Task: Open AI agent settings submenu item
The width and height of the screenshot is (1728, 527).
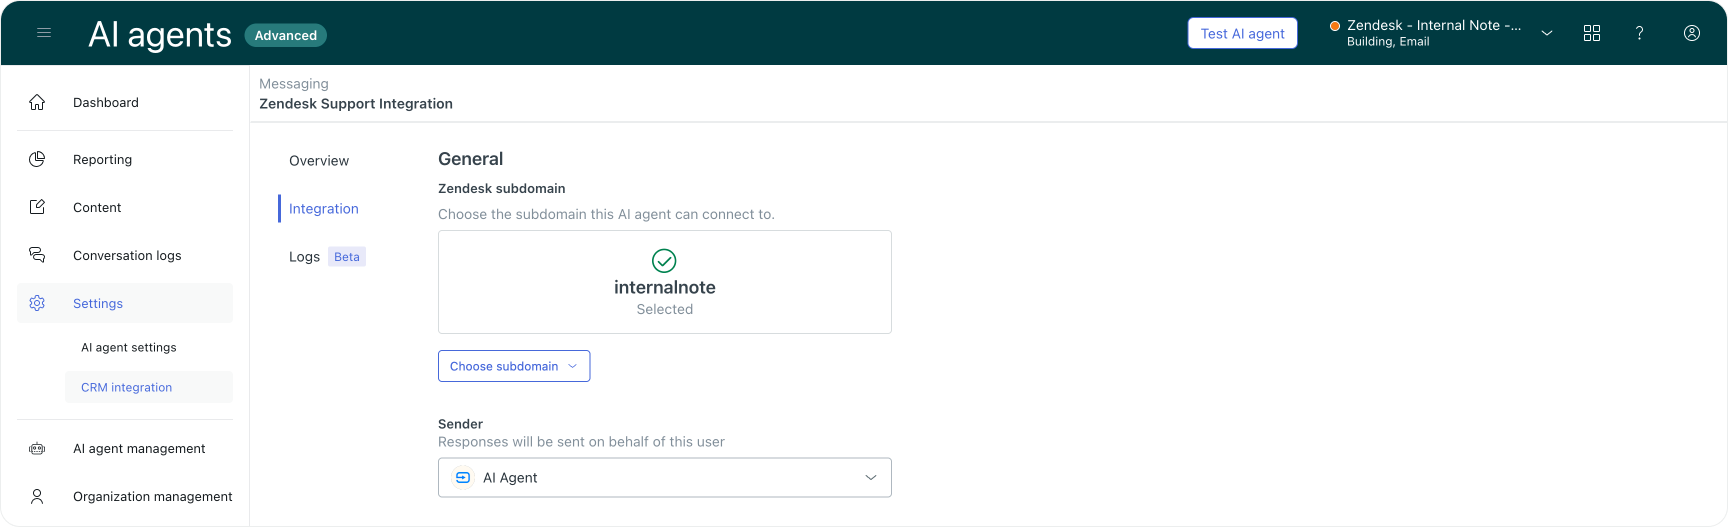Action: tap(129, 348)
